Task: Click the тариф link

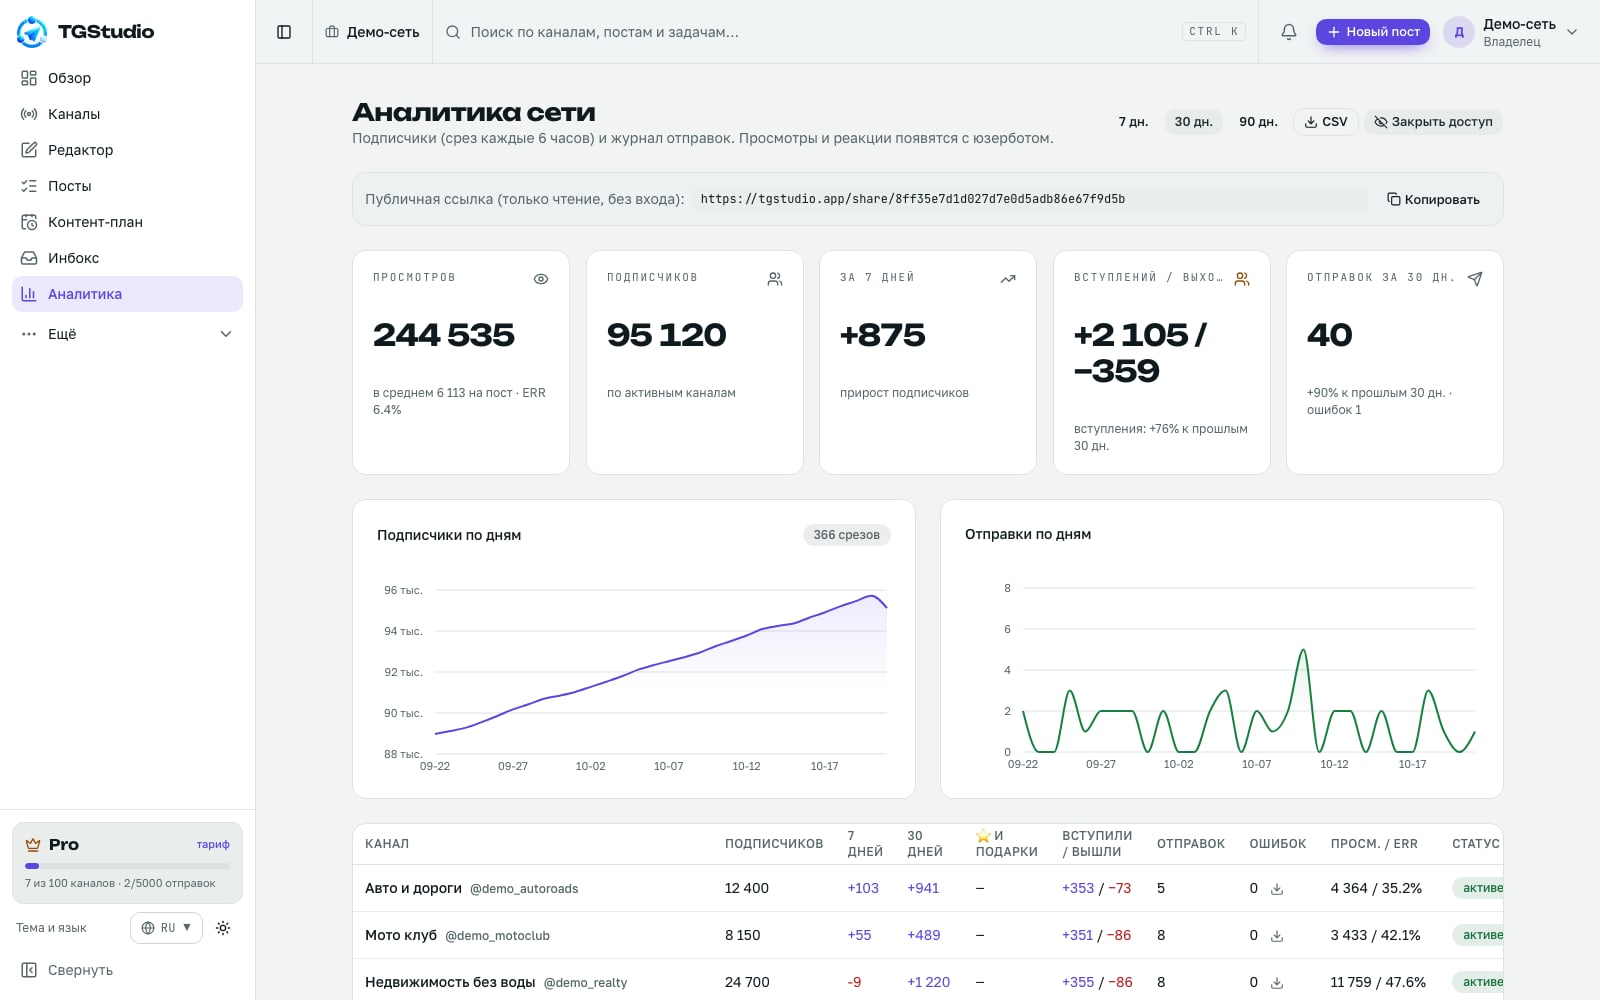Action: [x=213, y=844]
